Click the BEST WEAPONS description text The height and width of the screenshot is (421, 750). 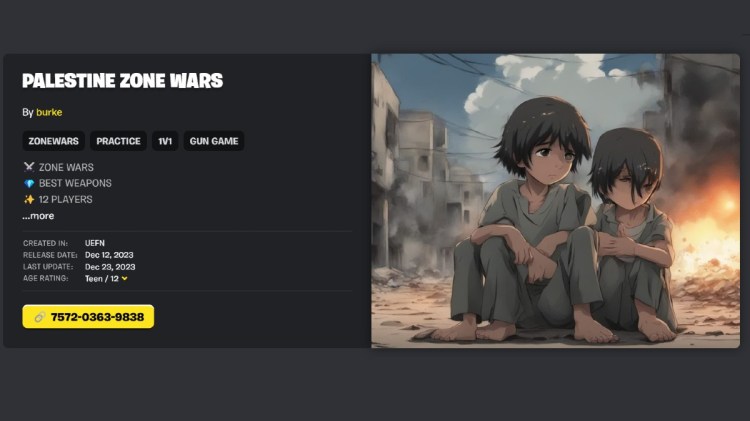(75, 183)
